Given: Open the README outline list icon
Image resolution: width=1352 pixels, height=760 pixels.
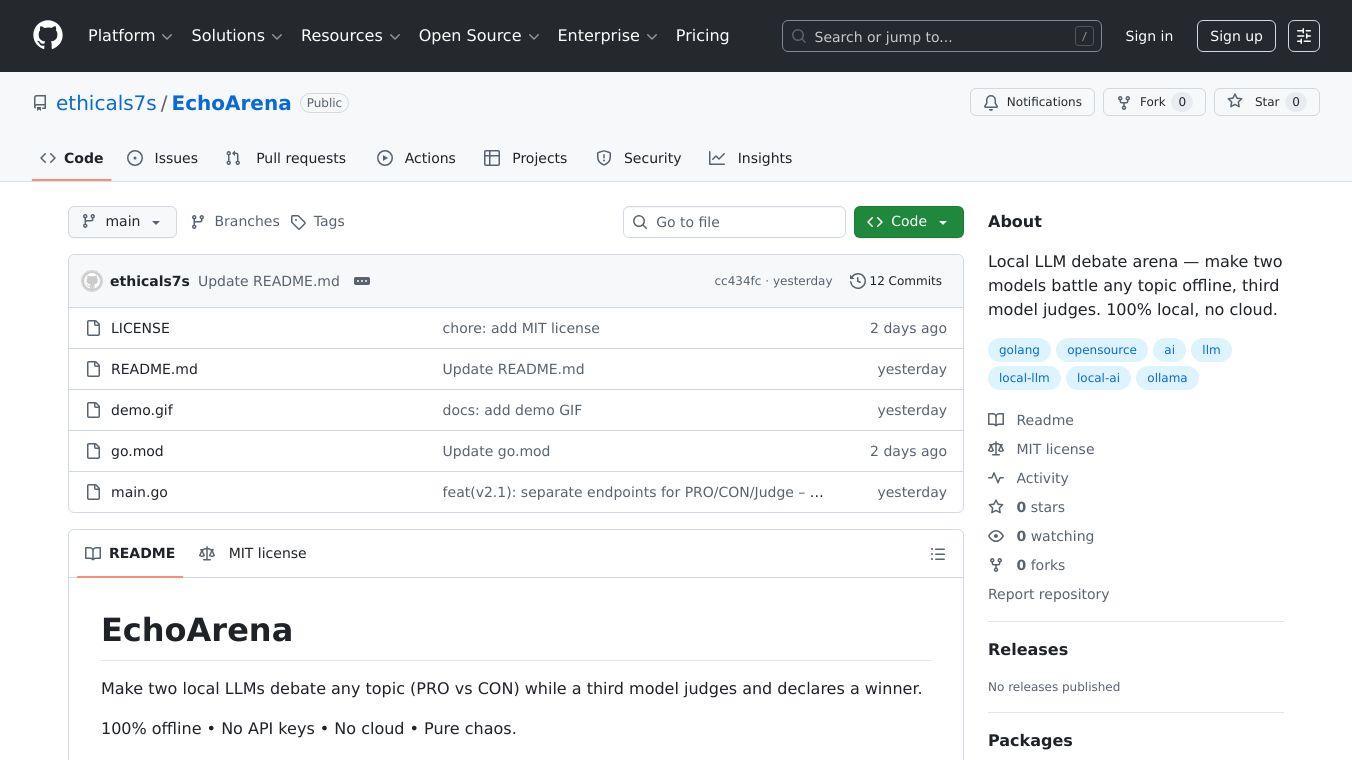Looking at the screenshot, I should pyautogui.click(x=937, y=554).
